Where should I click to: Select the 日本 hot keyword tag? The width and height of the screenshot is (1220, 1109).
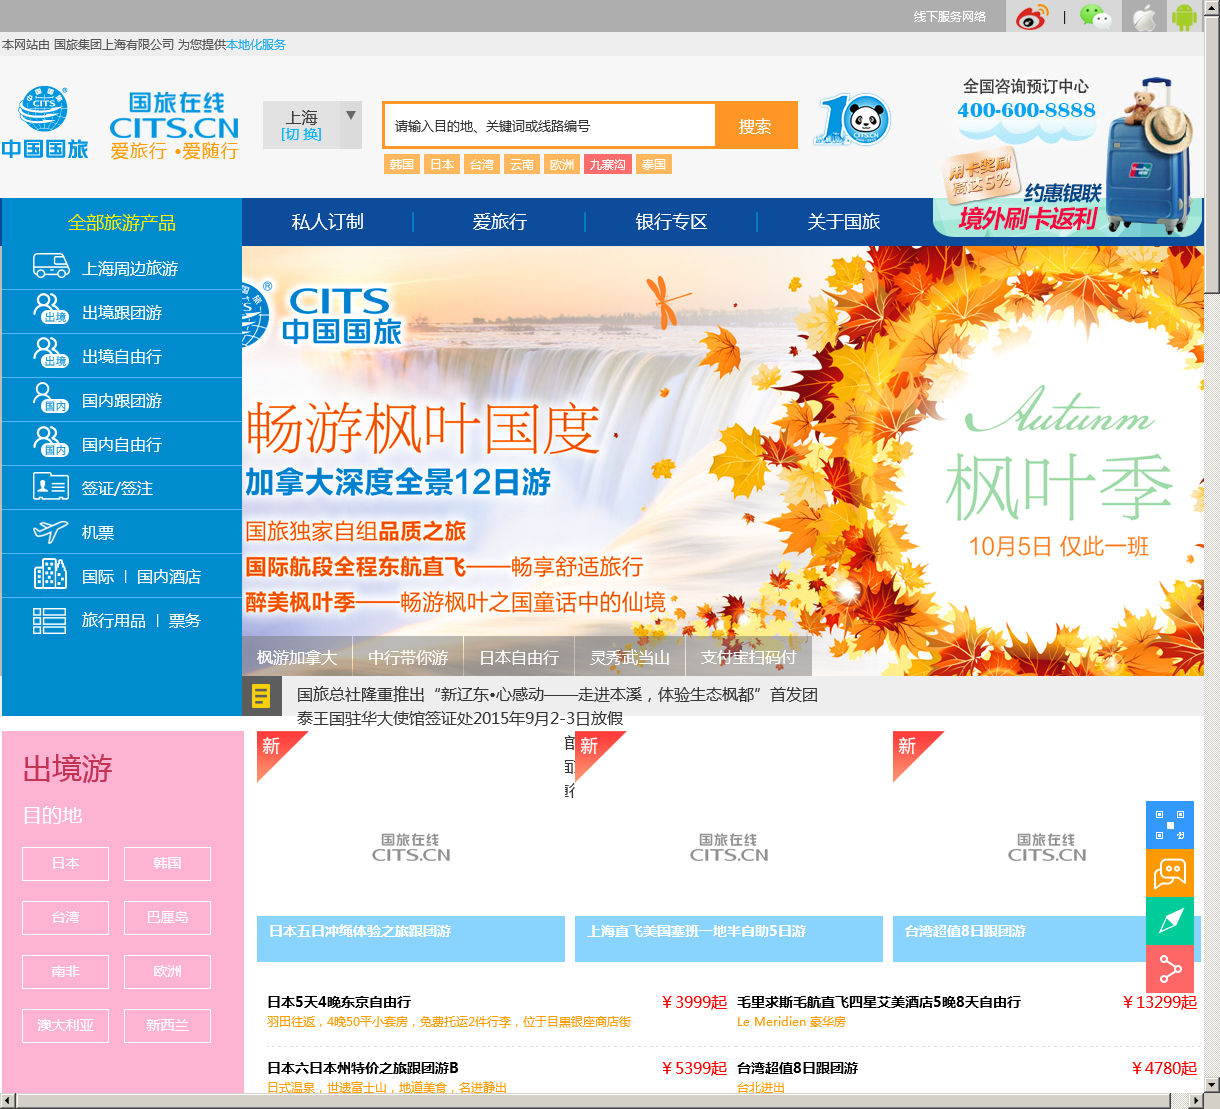click(442, 164)
